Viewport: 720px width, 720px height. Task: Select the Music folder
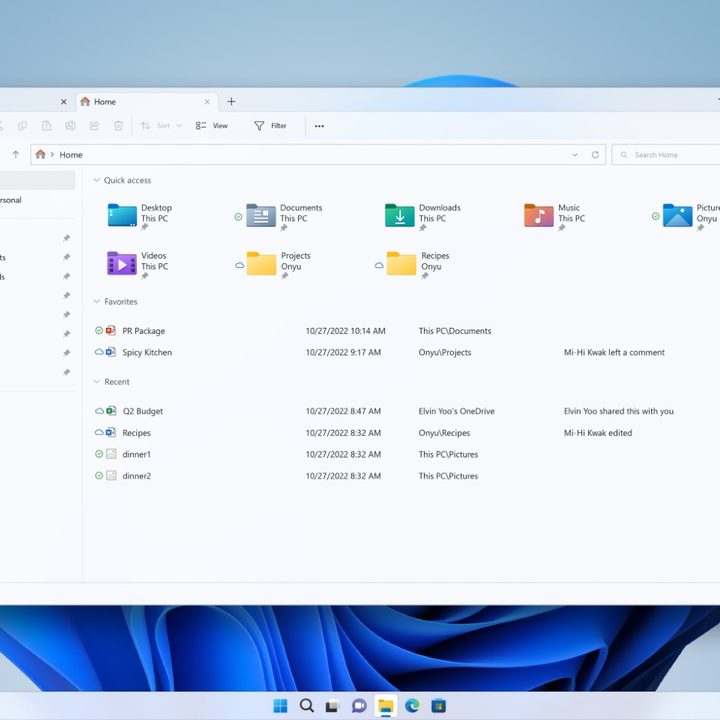pyautogui.click(x=554, y=215)
